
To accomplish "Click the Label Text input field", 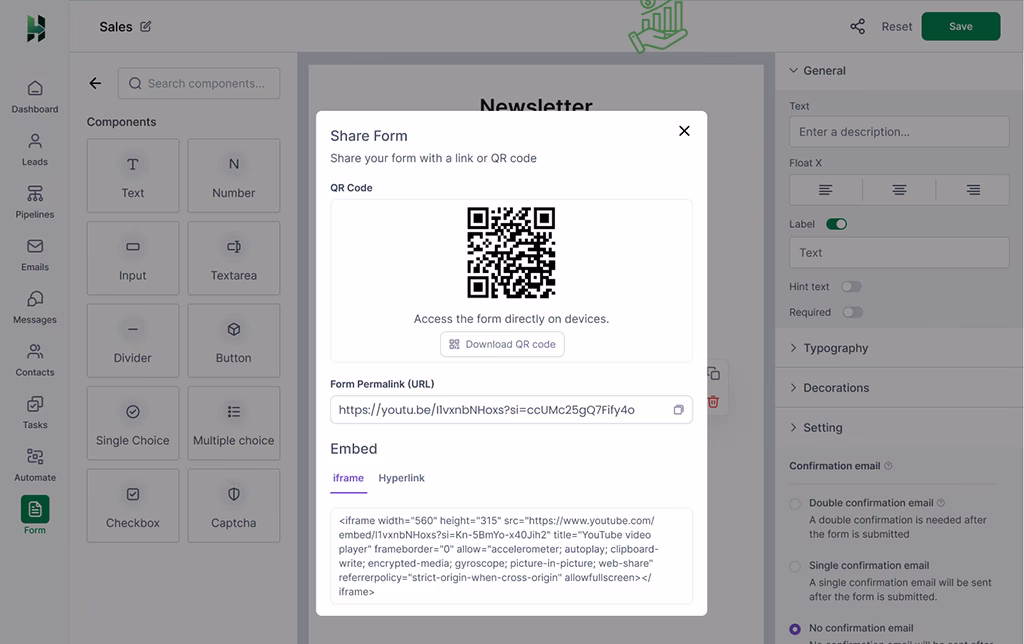I will tap(899, 253).
